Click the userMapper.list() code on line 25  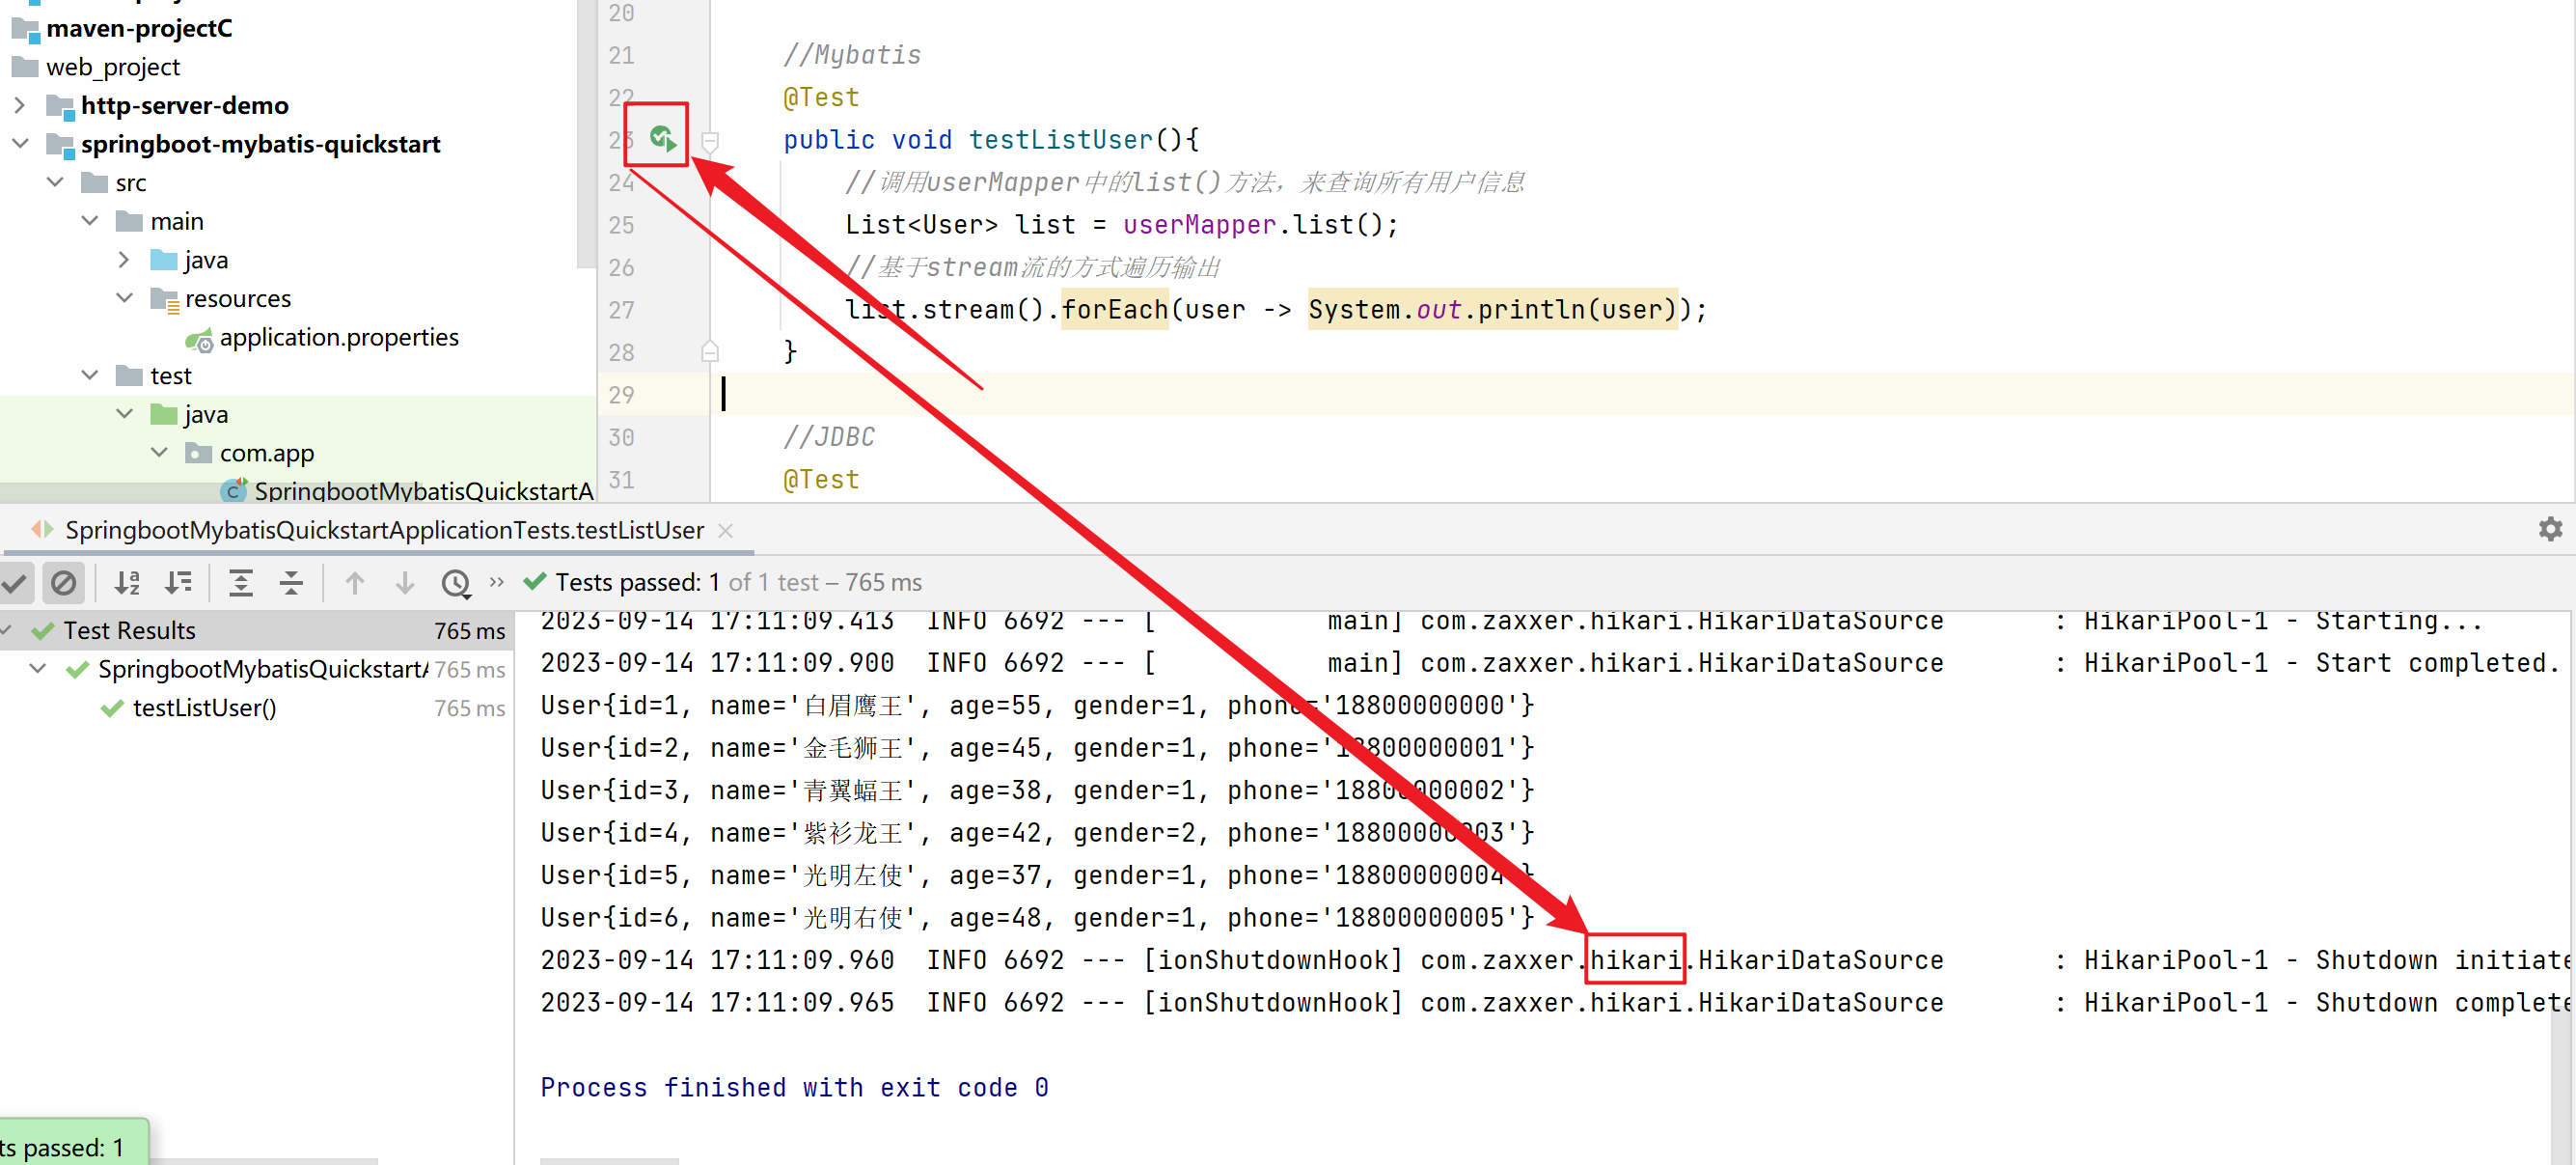pos(1259,225)
